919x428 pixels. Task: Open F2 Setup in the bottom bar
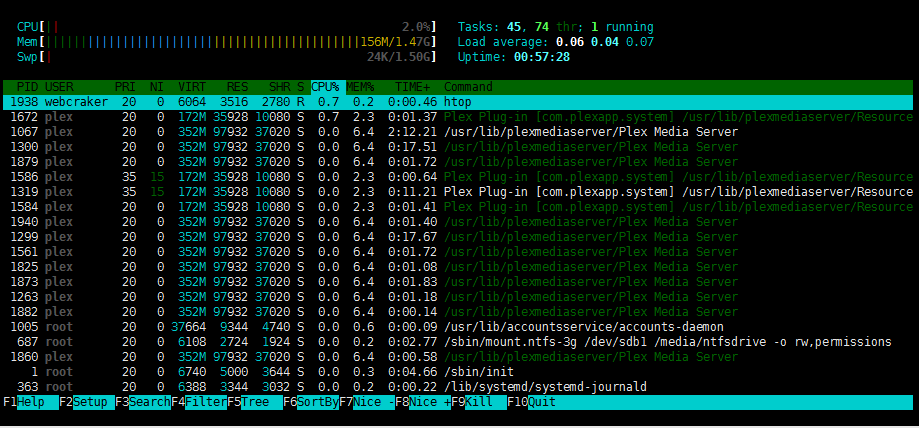point(85,402)
